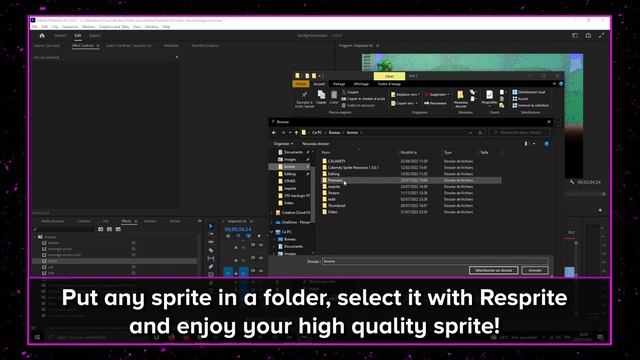Open Premiere Workspaces icon at top right
Image resolution: width=640 pixels, height=360 pixels.
click(575, 36)
